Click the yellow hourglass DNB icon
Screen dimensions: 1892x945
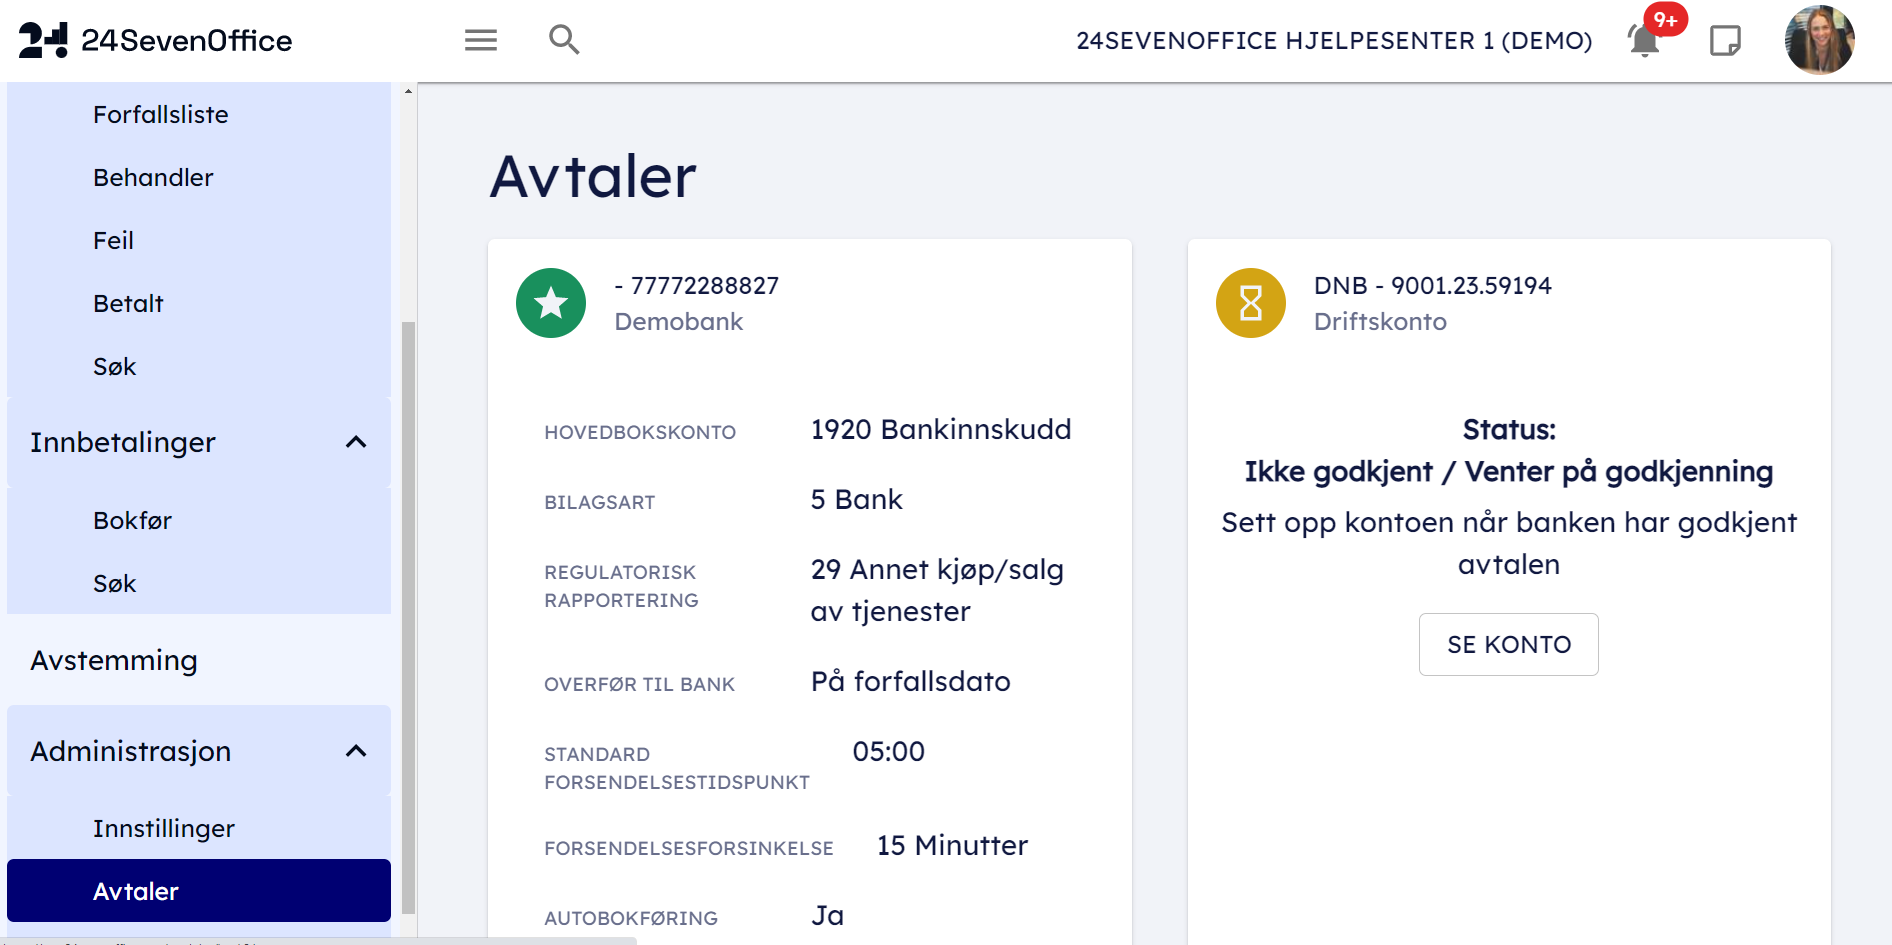[1250, 303]
